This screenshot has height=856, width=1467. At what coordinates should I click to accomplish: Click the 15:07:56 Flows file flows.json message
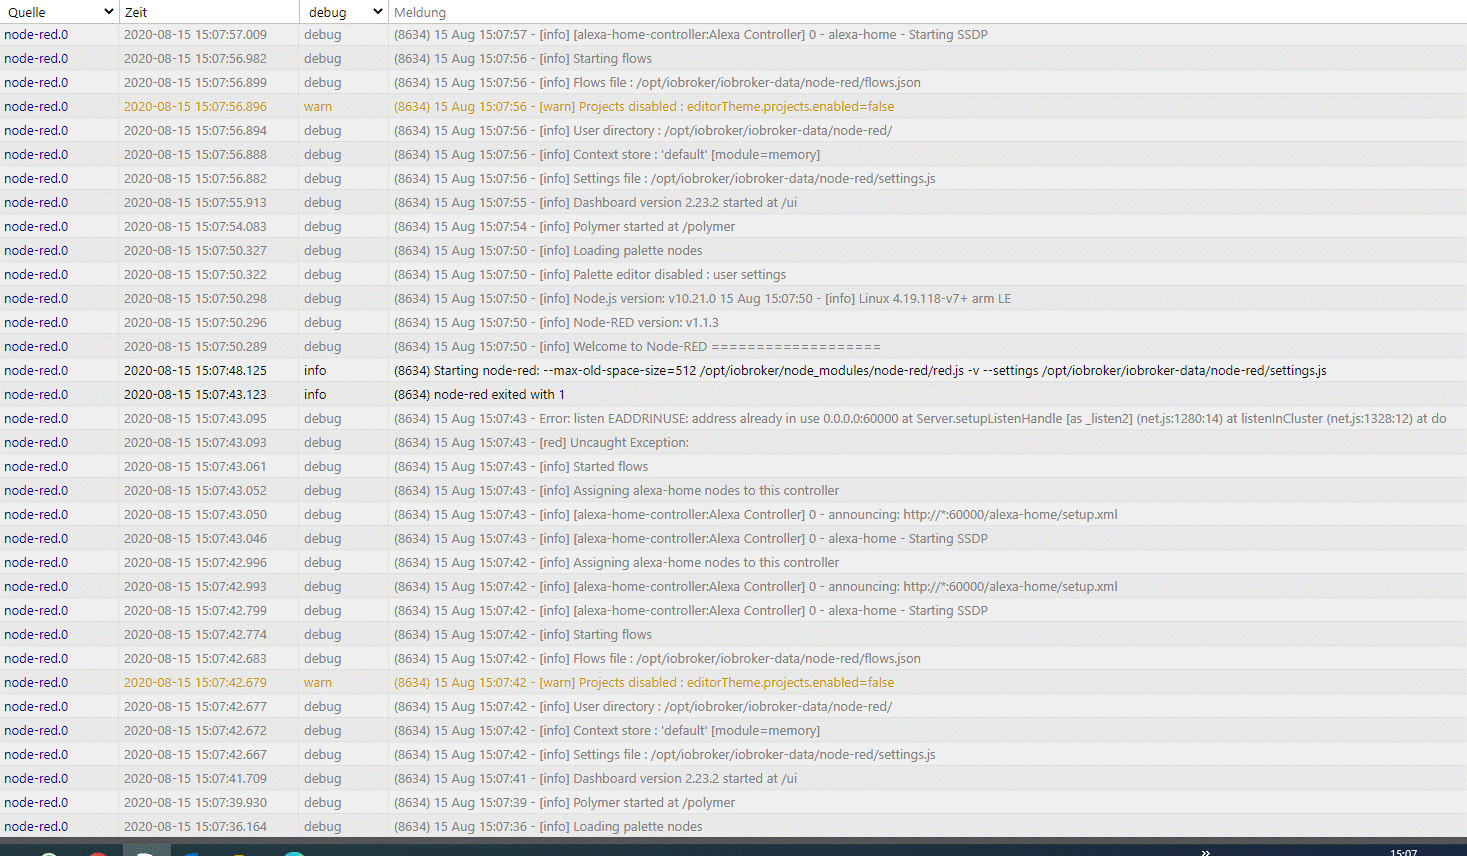click(x=657, y=83)
